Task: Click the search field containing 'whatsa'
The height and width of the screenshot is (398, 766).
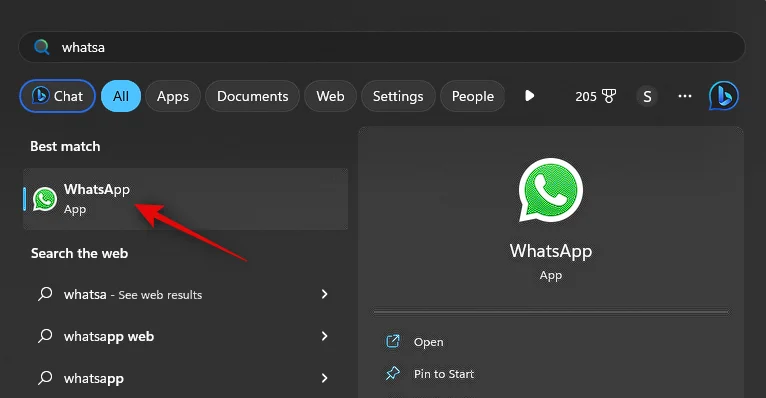Action: coord(382,47)
